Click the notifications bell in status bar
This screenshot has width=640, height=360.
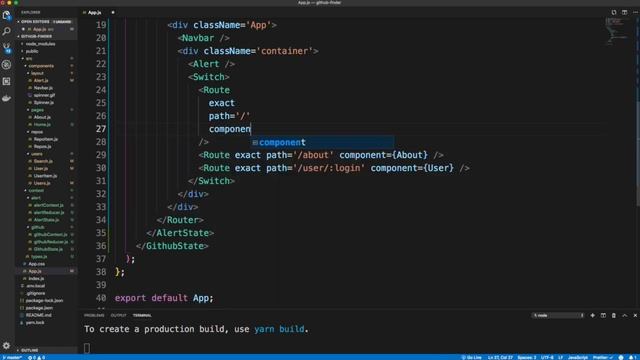(x=632, y=358)
